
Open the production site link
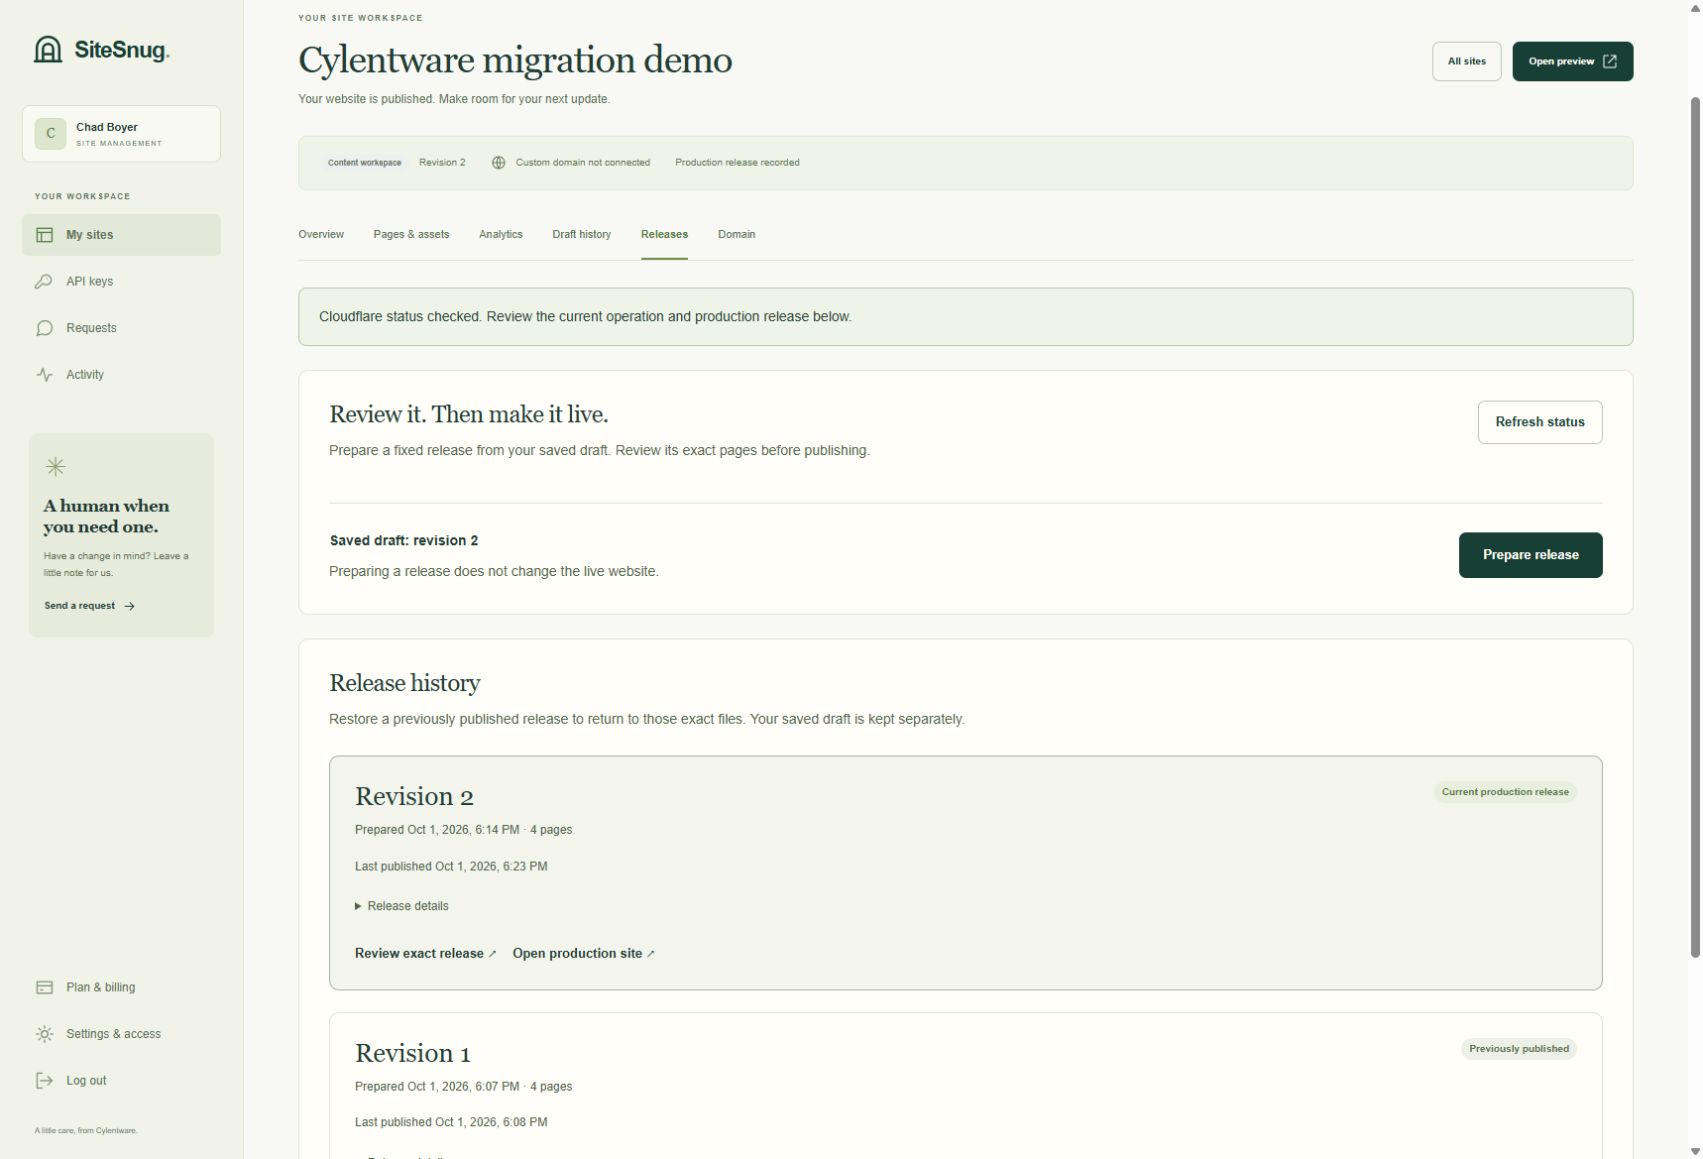point(584,954)
